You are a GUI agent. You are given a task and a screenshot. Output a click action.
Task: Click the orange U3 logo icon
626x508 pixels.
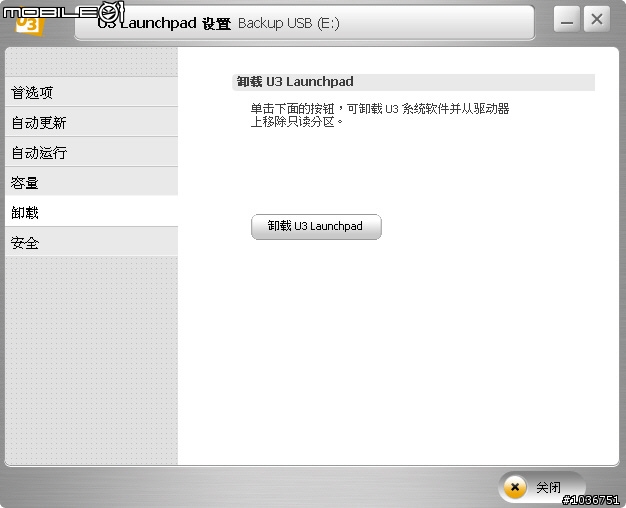coord(29,26)
